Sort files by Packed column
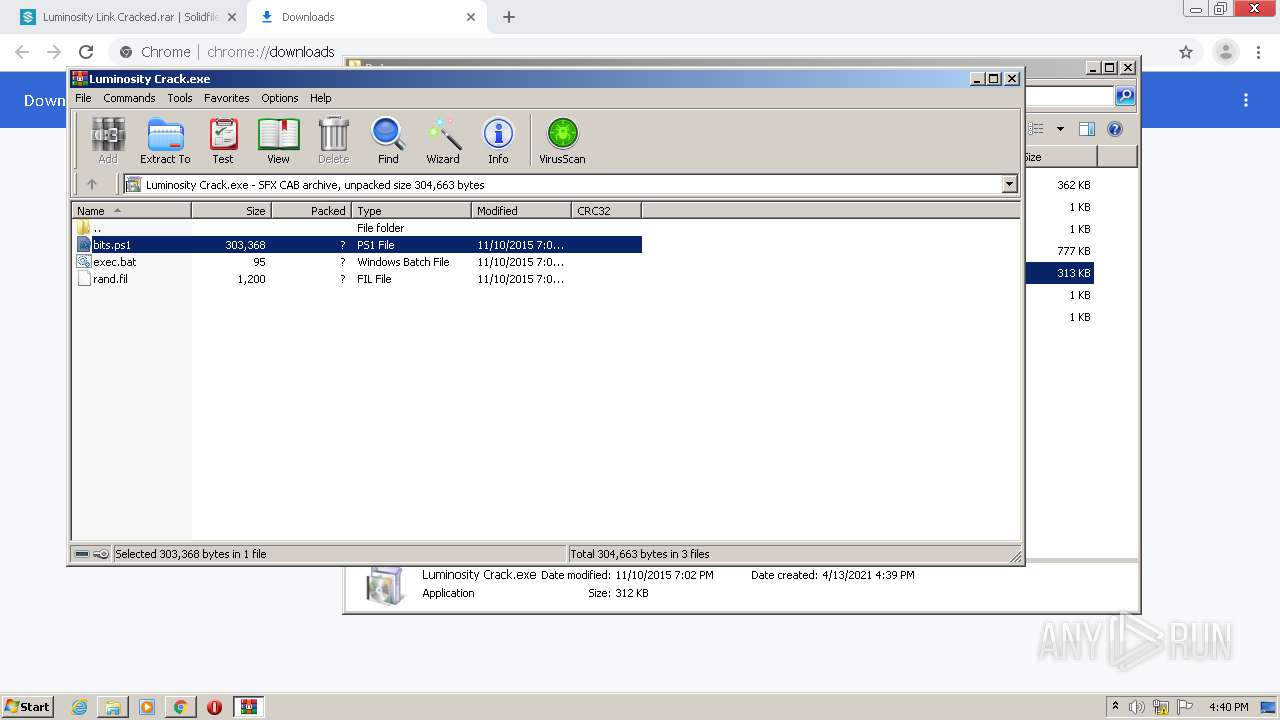 point(312,210)
